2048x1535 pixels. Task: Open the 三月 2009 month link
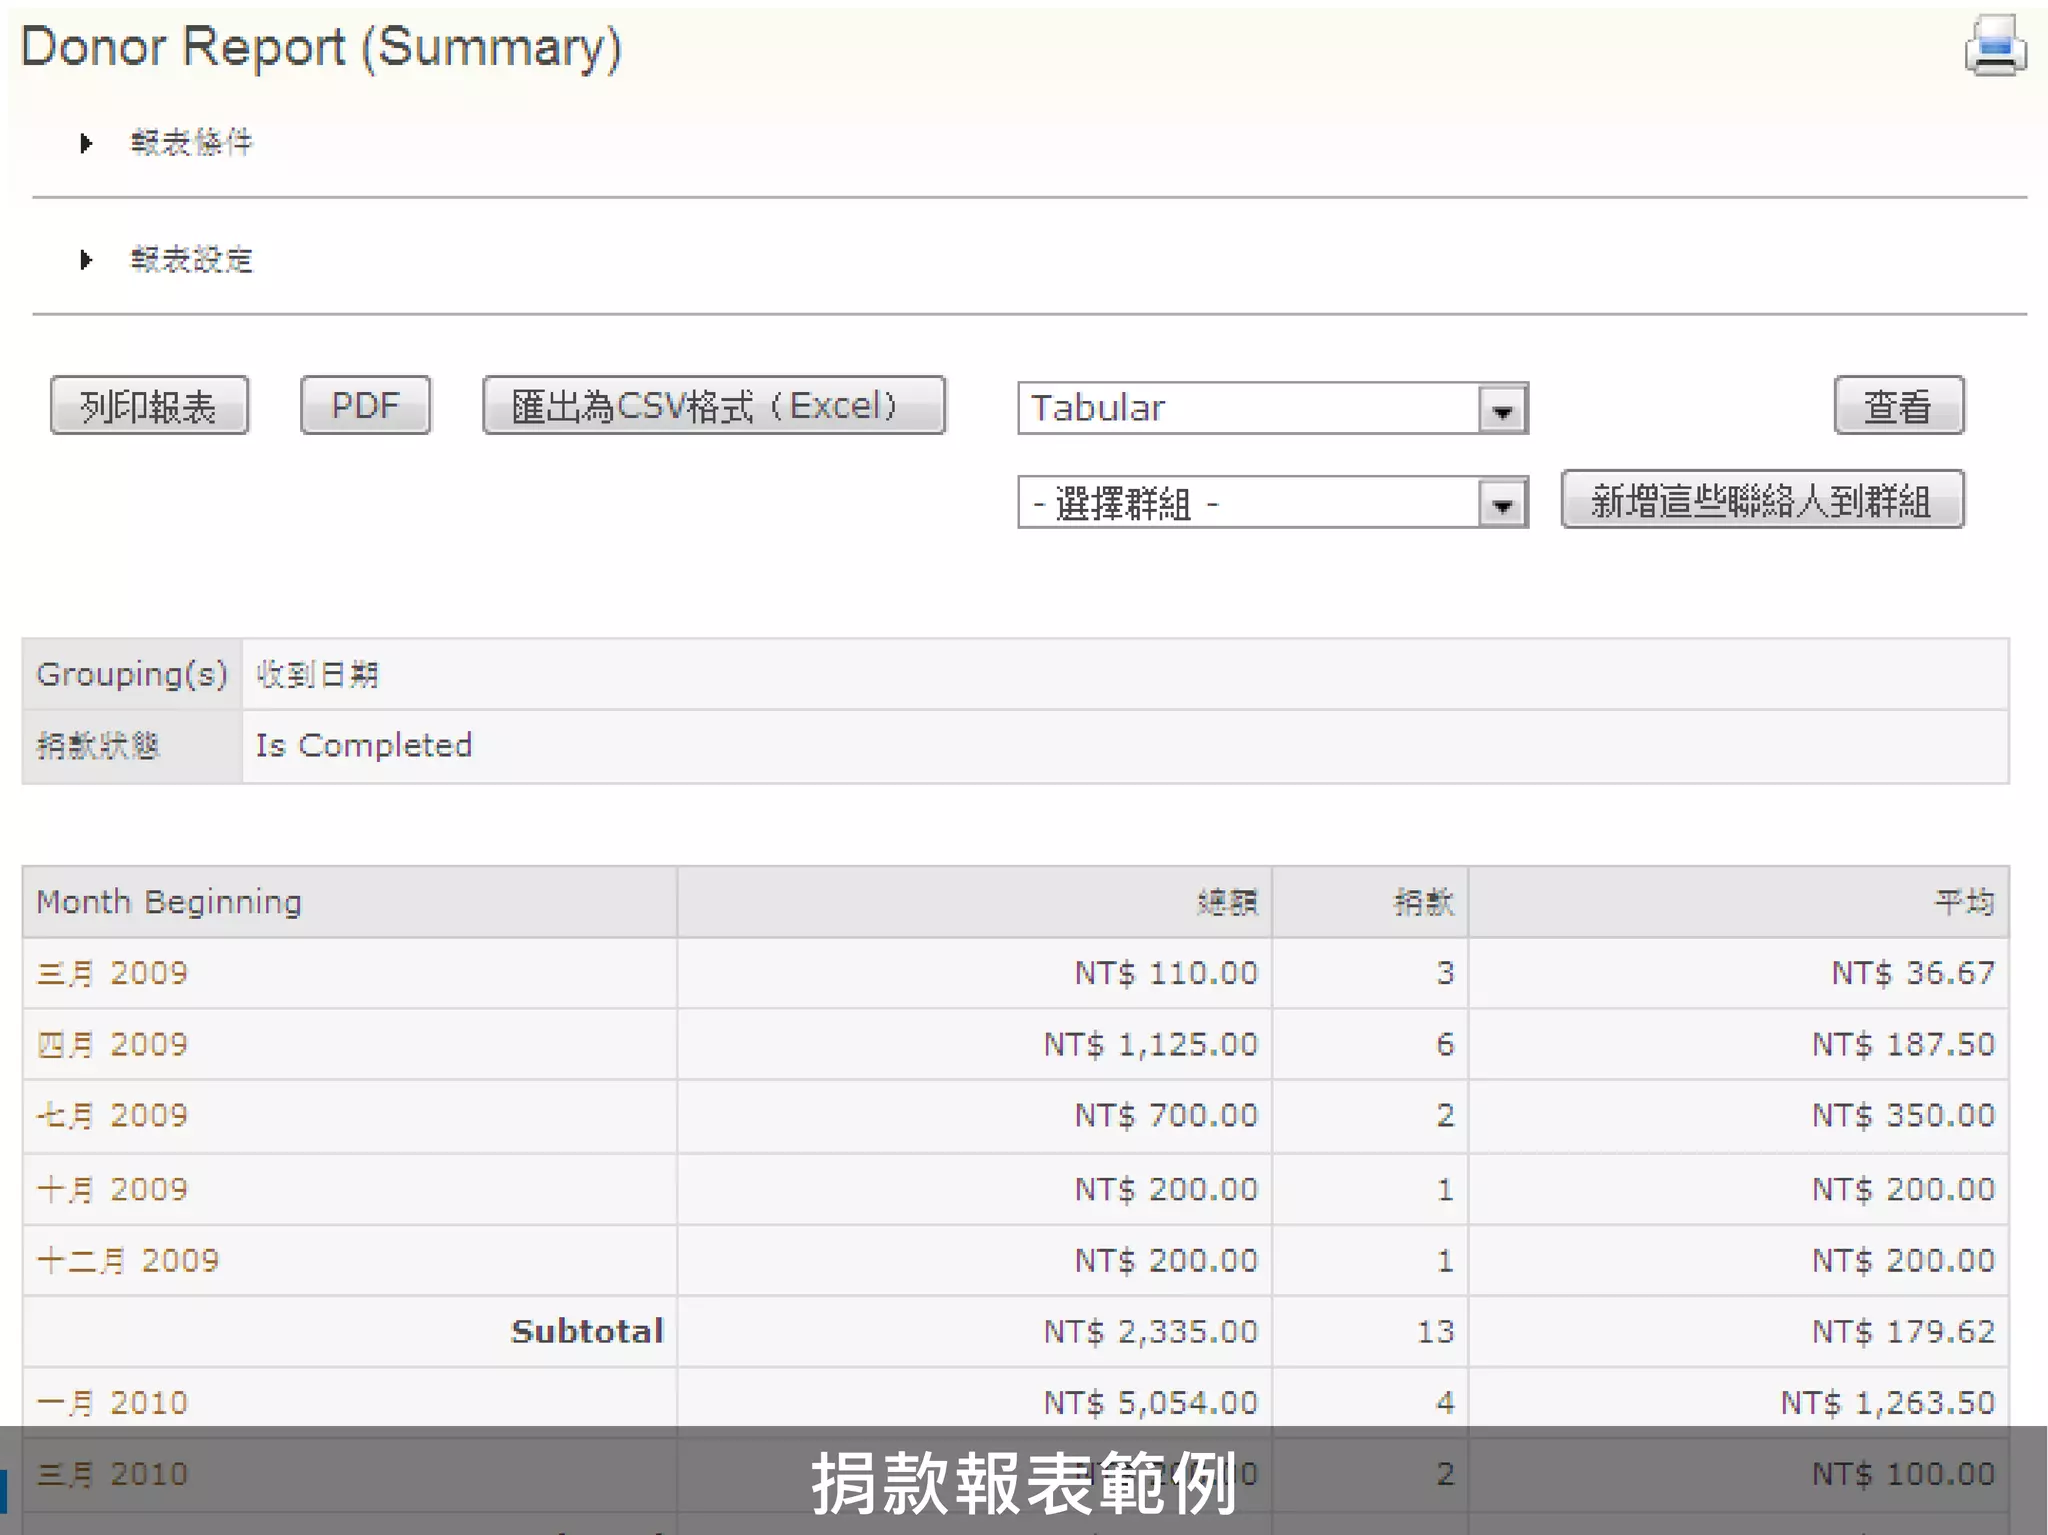pyautogui.click(x=112, y=973)
